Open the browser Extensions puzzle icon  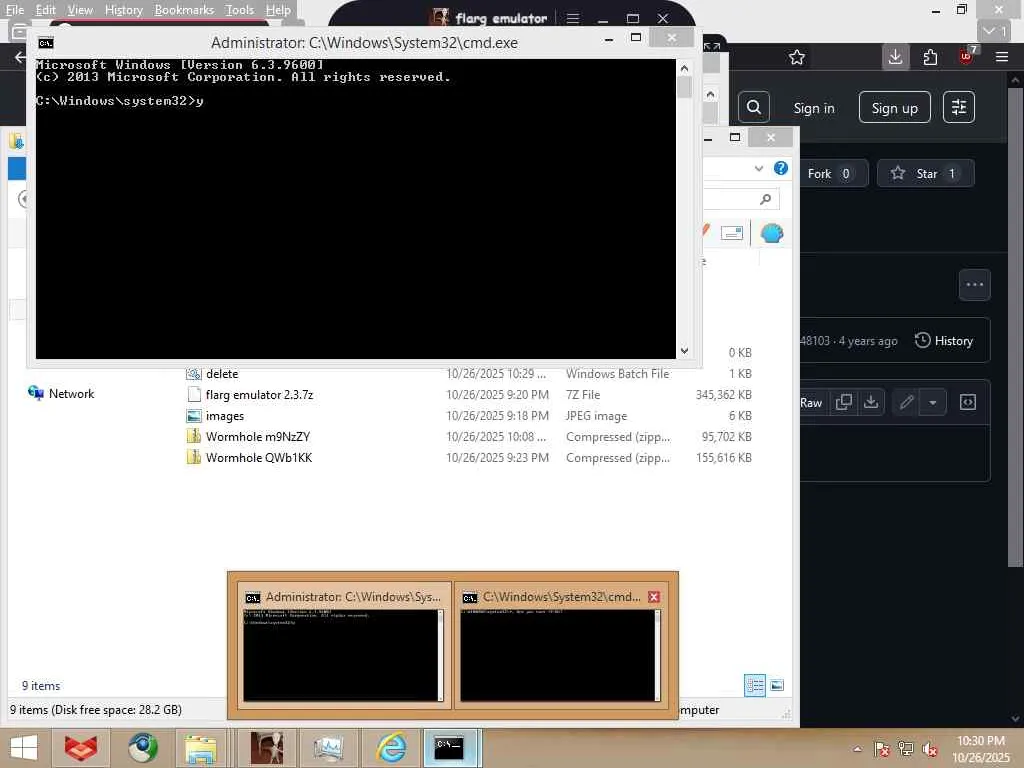click(x=931, y=57)
